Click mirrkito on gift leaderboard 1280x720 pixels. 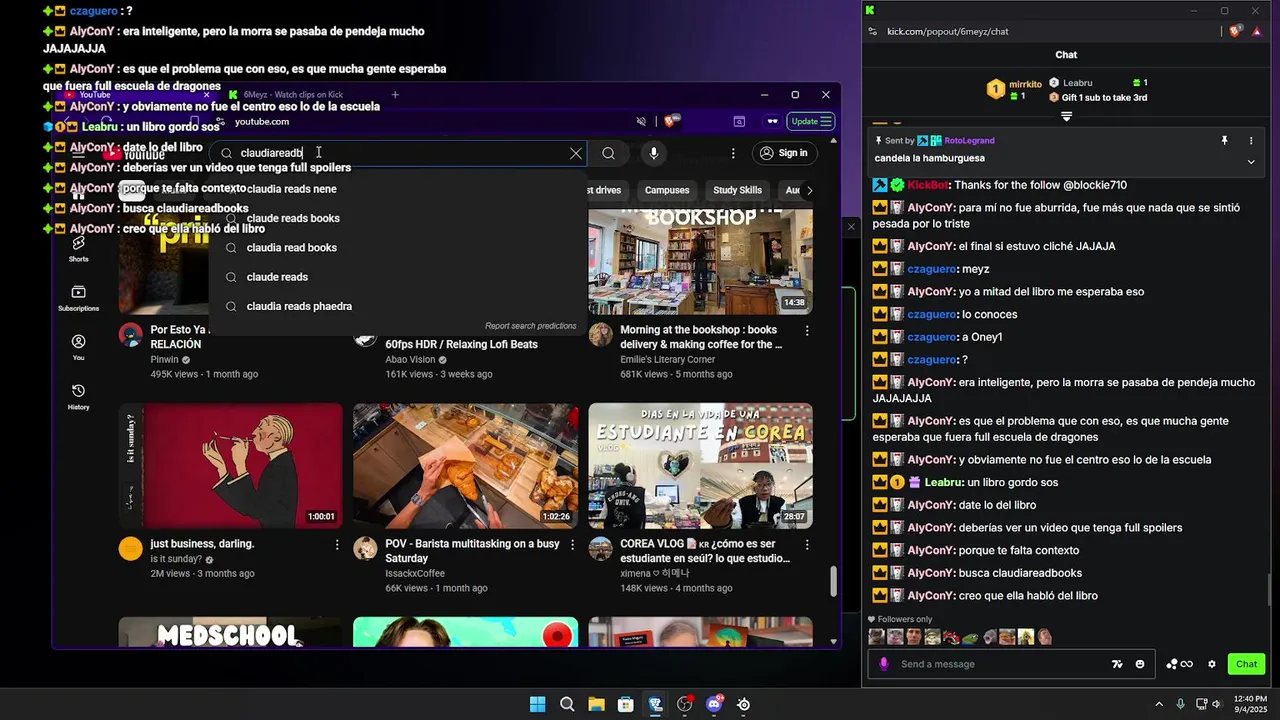[1025, 84]
